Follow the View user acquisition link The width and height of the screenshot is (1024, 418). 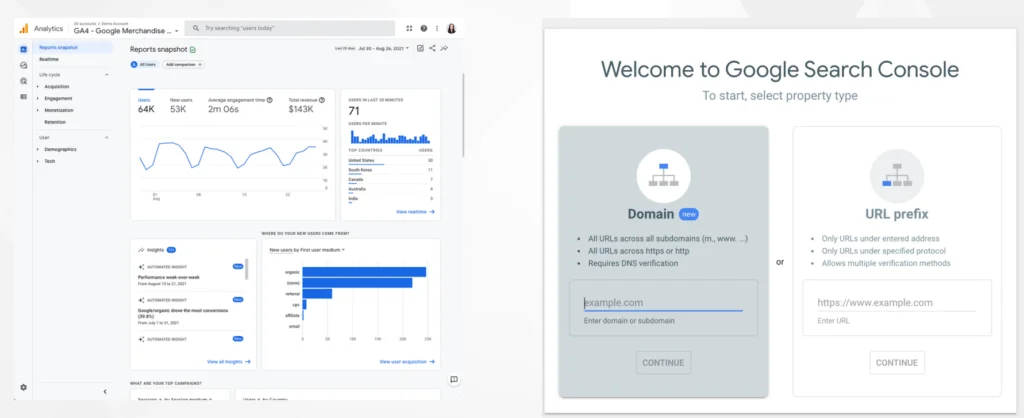407,361
